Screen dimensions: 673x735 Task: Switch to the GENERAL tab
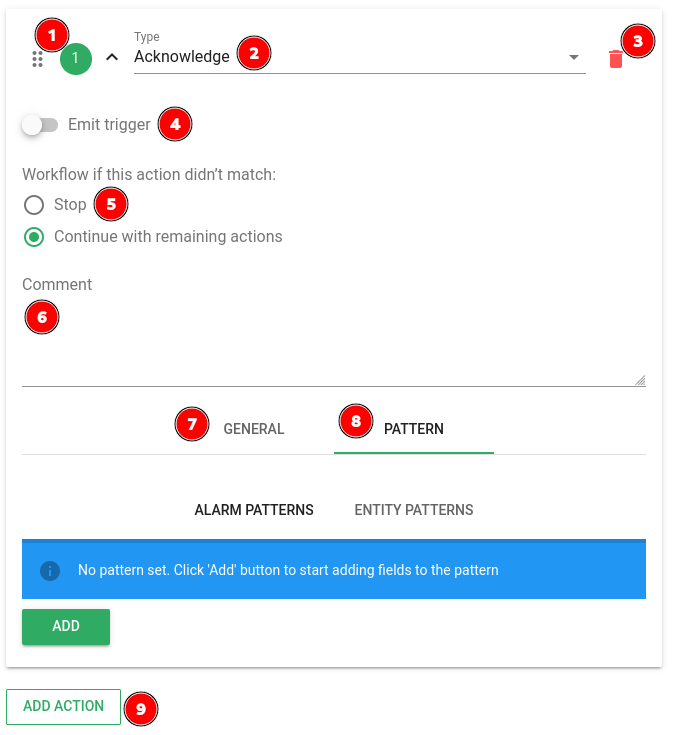coord(254,428)
